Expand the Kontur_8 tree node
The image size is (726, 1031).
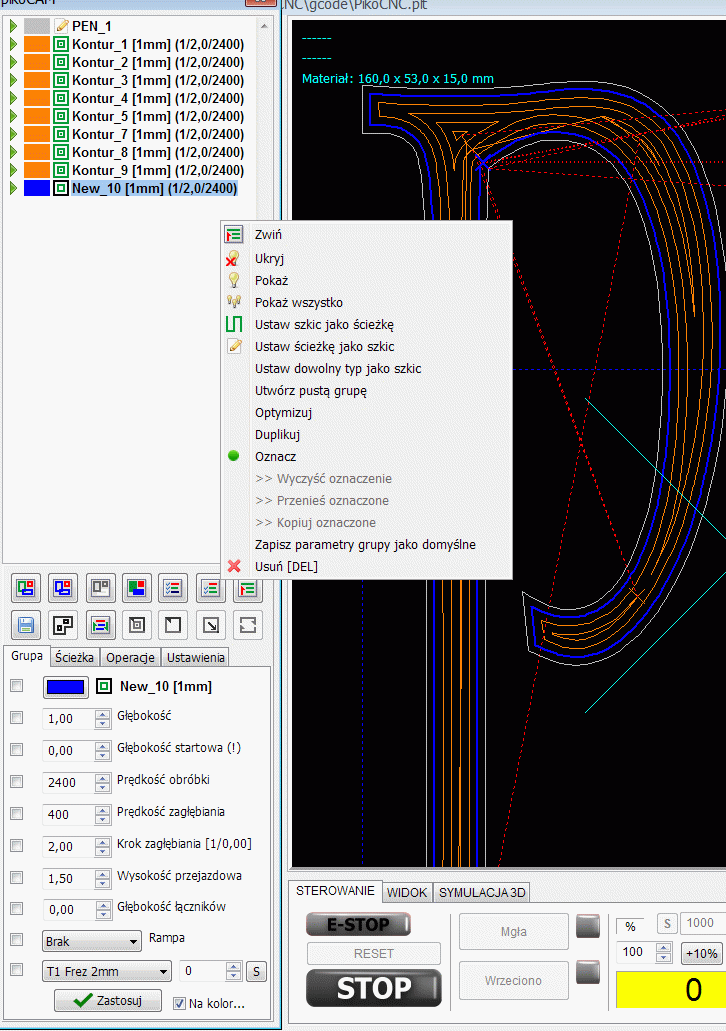[13, 153]
